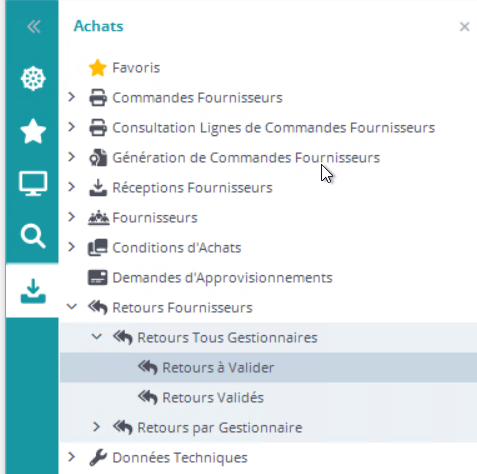Open the star favorites sidebar icon
The width and height of the screenshot is (477, 474).
click(33, 131)
